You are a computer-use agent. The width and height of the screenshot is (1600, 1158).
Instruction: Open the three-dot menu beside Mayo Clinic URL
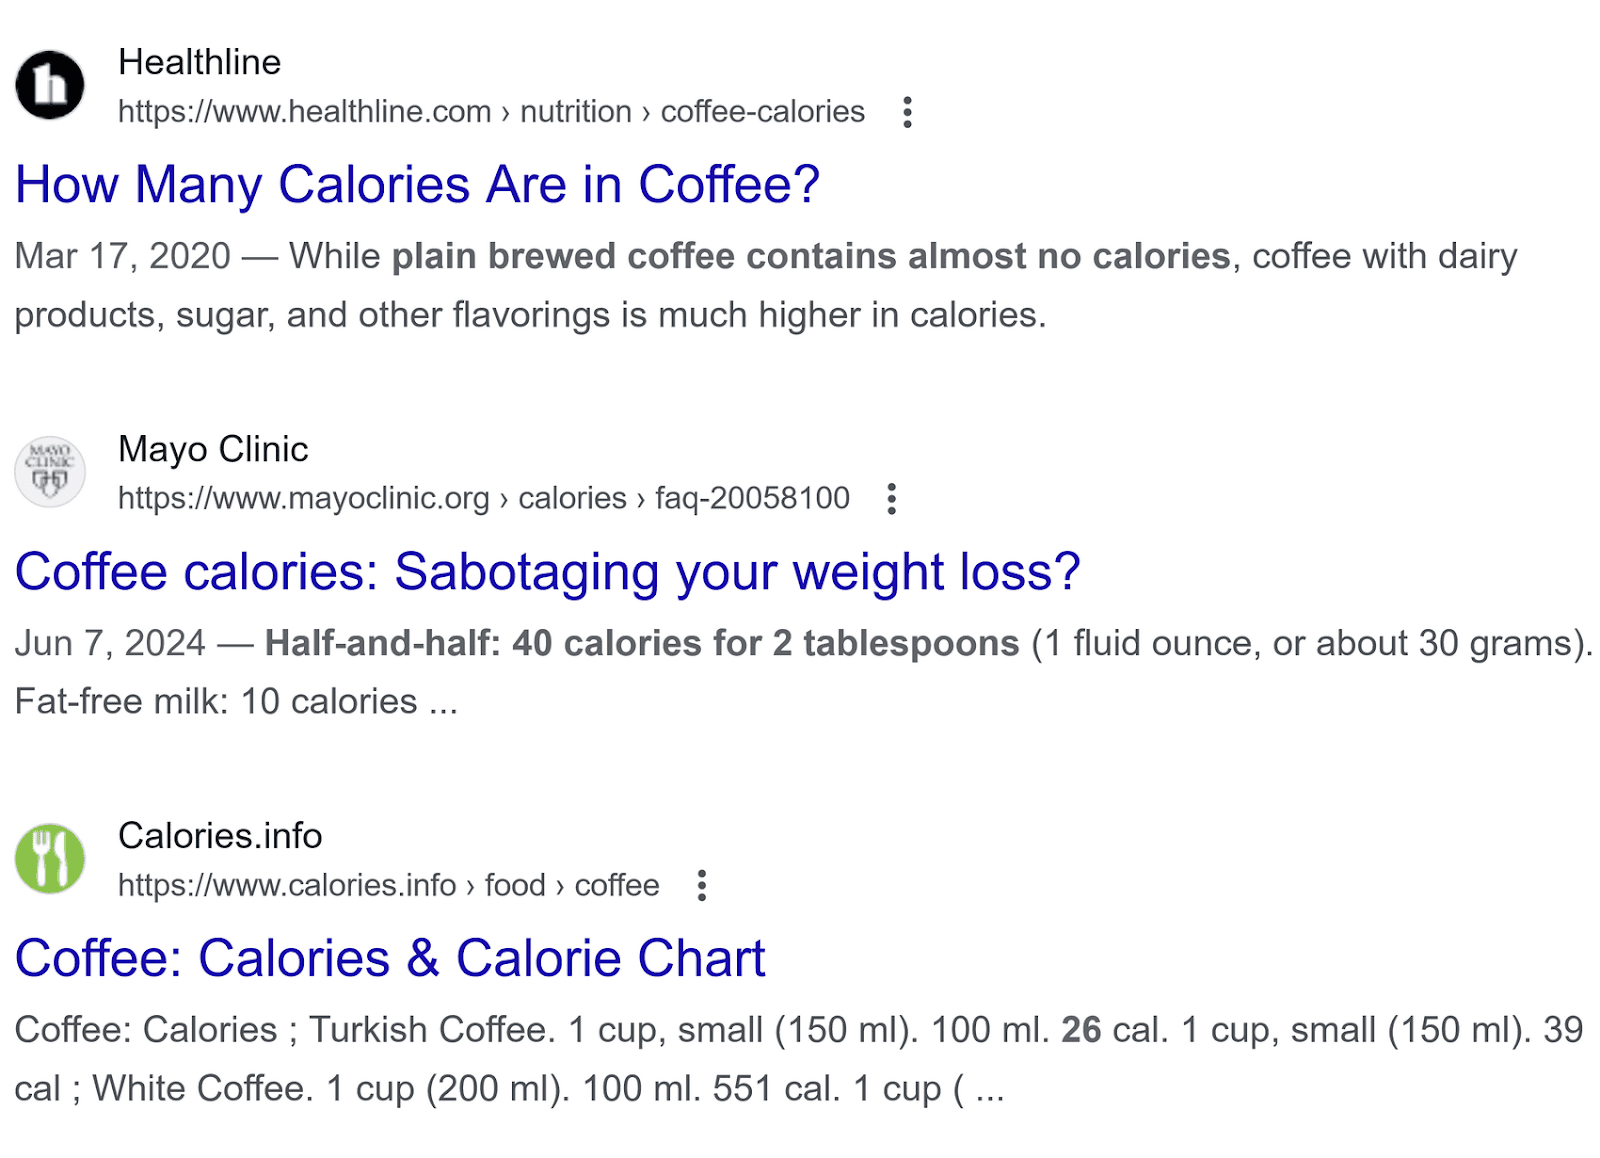click(891, 497)
